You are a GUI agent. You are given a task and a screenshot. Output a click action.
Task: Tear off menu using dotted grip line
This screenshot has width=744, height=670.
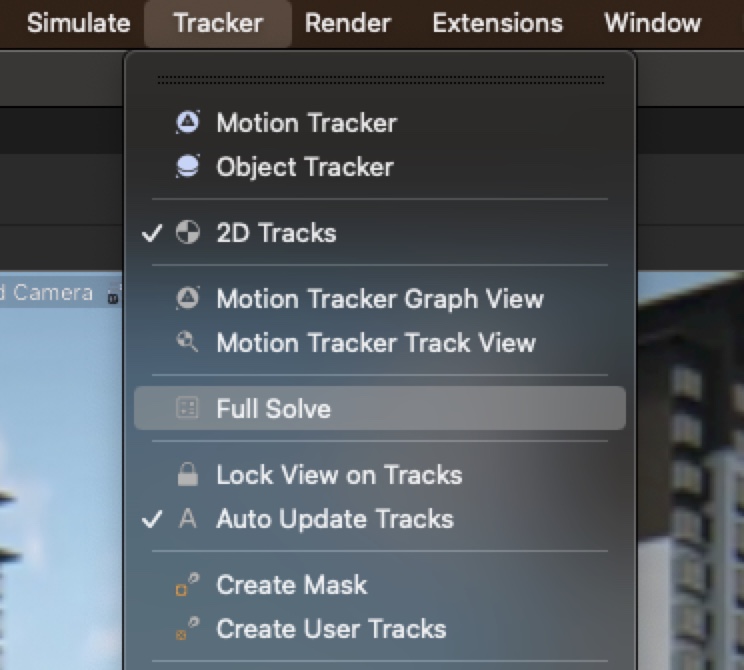[x=380, y=79]
